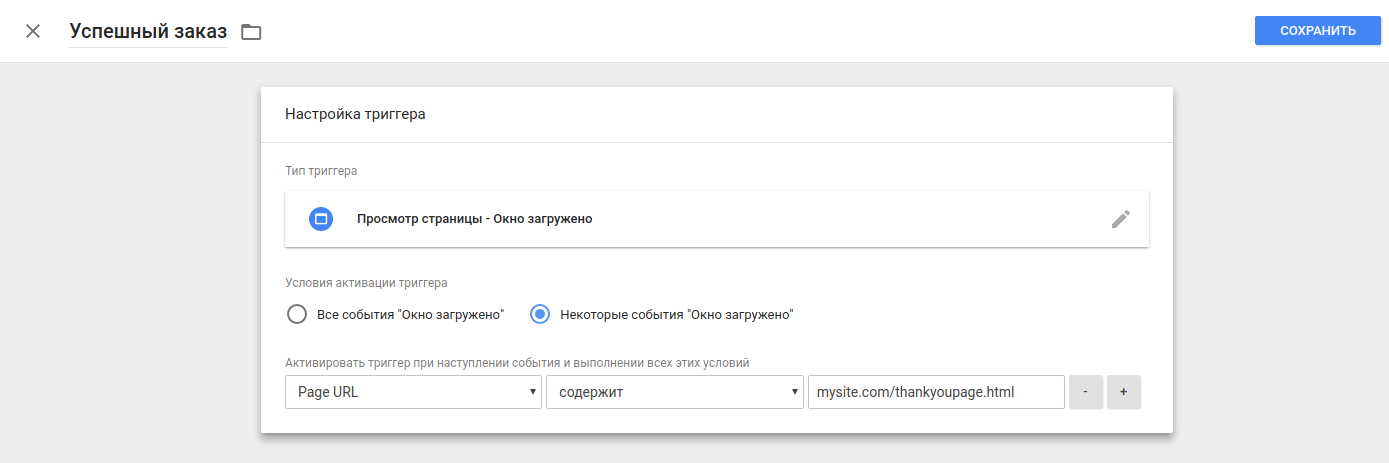Select radio "Некоторые события 'Окно загружено'"
The image size is (1389, 463).
click(x=540, y=314)
